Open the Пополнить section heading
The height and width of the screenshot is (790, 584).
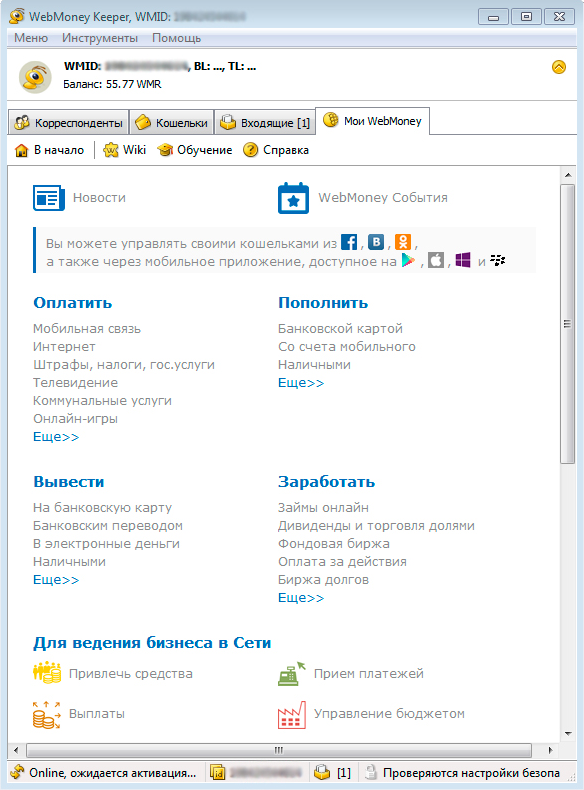coord(323,303)
